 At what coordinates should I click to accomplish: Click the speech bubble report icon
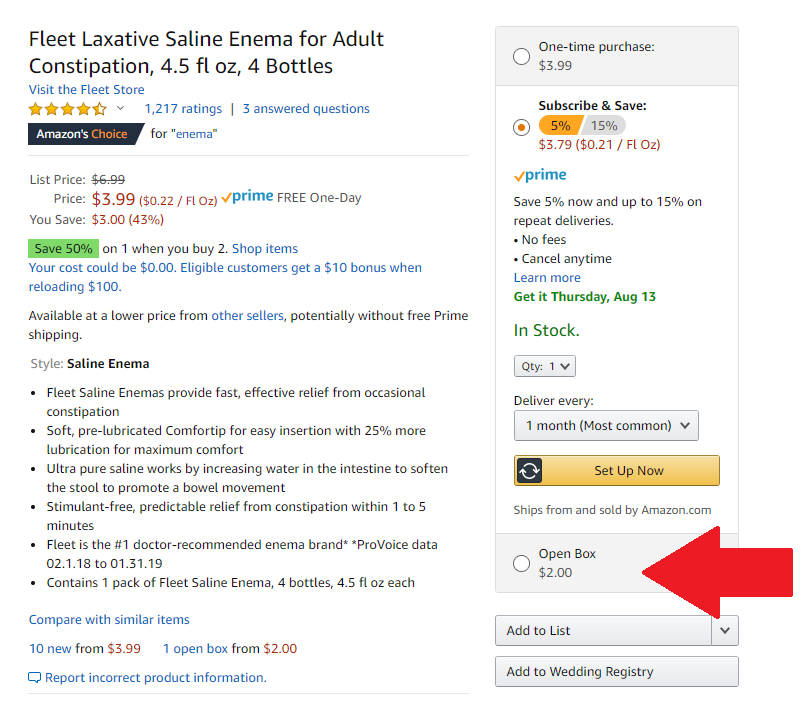click(x=35, y=678)
